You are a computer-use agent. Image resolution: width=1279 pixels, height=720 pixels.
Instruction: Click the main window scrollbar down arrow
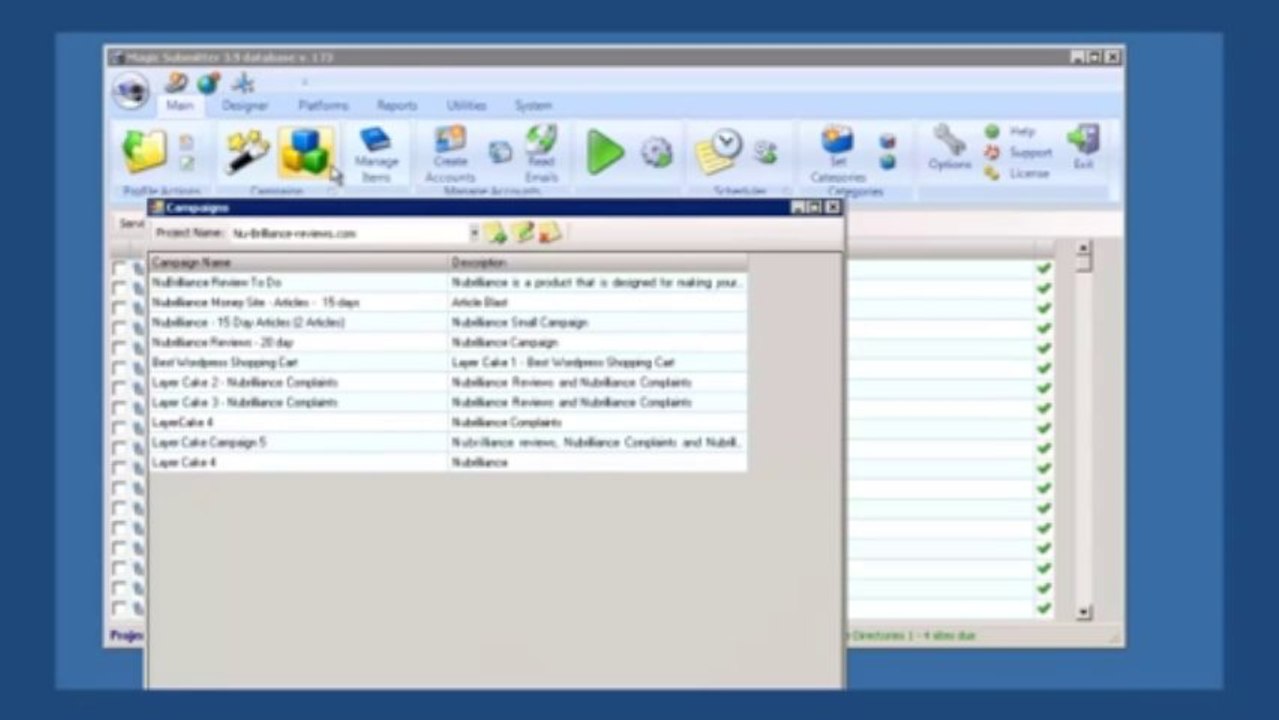(1083, 611)
